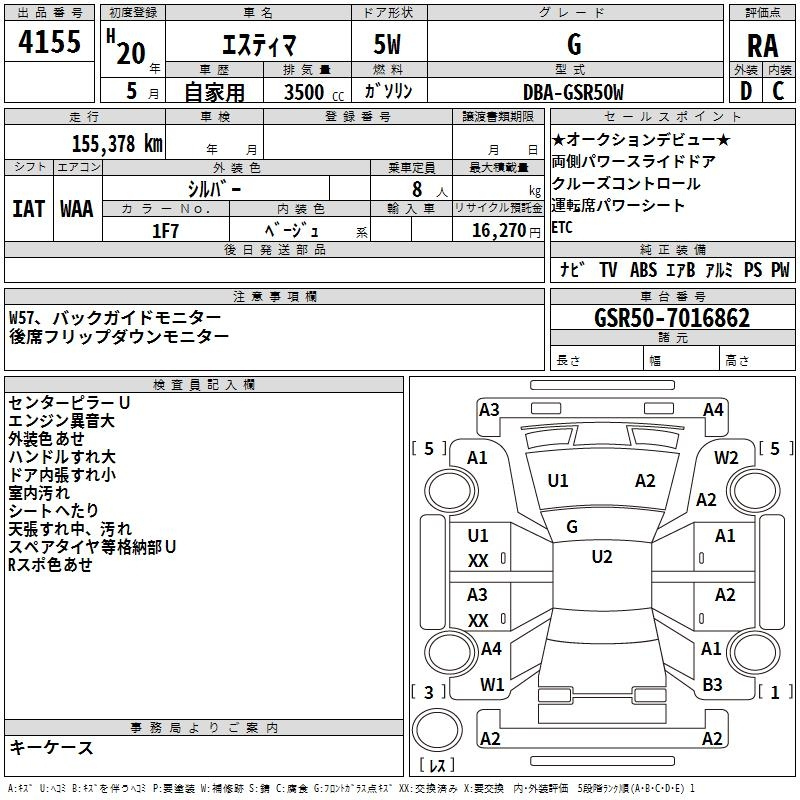Select the センターピラーU inspector note
Viewport: 800px width, 800px height.
tap(69, 403)
